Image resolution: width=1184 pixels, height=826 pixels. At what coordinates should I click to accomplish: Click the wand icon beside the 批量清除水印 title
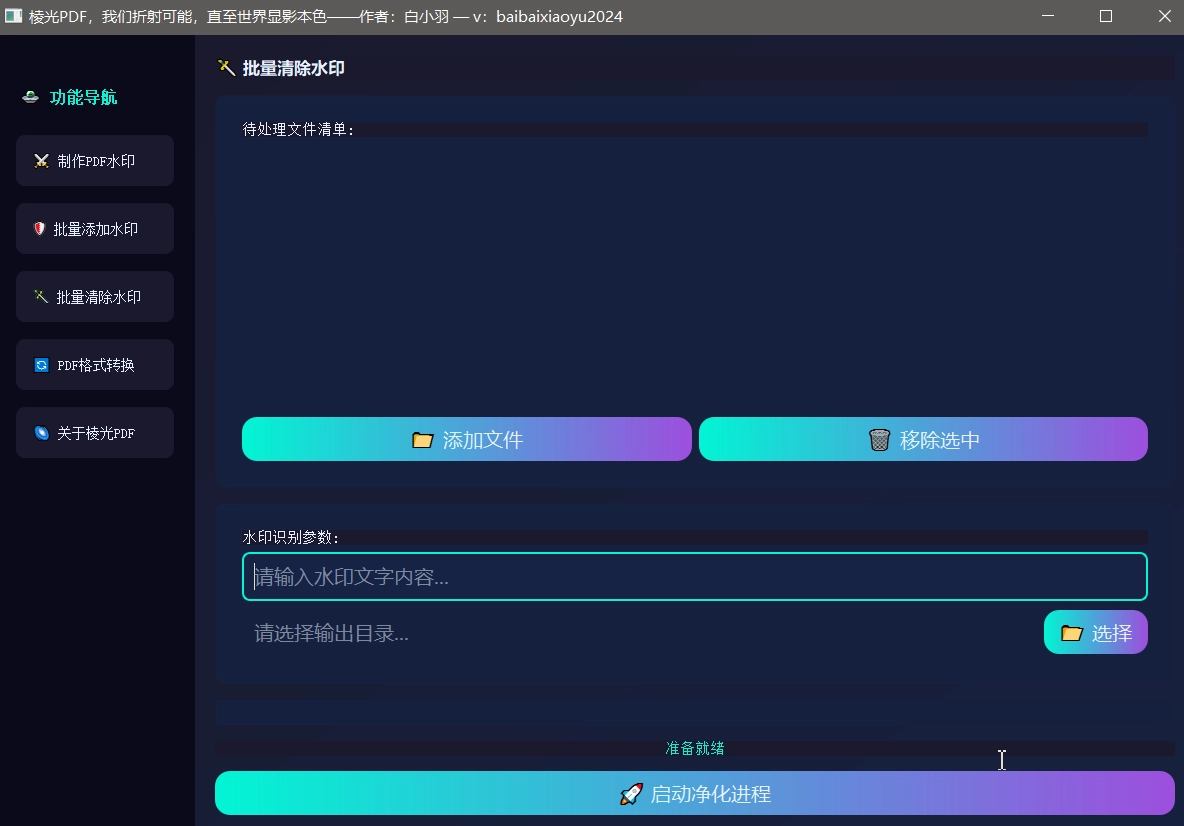click(x=226, y=68)
